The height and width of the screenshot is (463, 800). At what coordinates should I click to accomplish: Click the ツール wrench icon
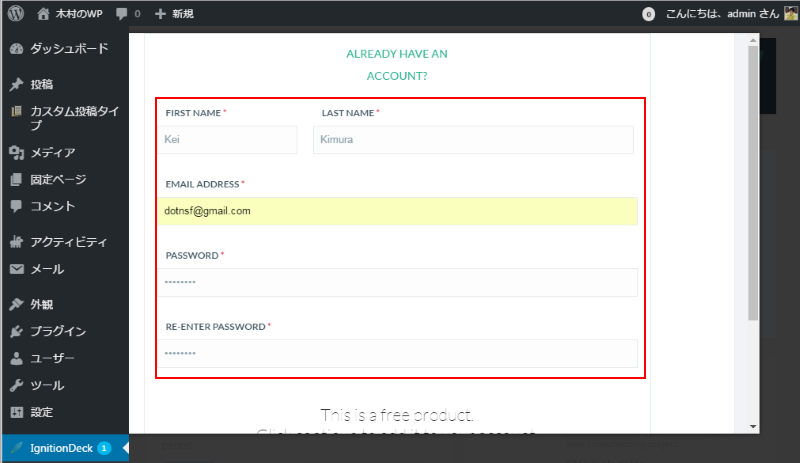coord(16,385)
